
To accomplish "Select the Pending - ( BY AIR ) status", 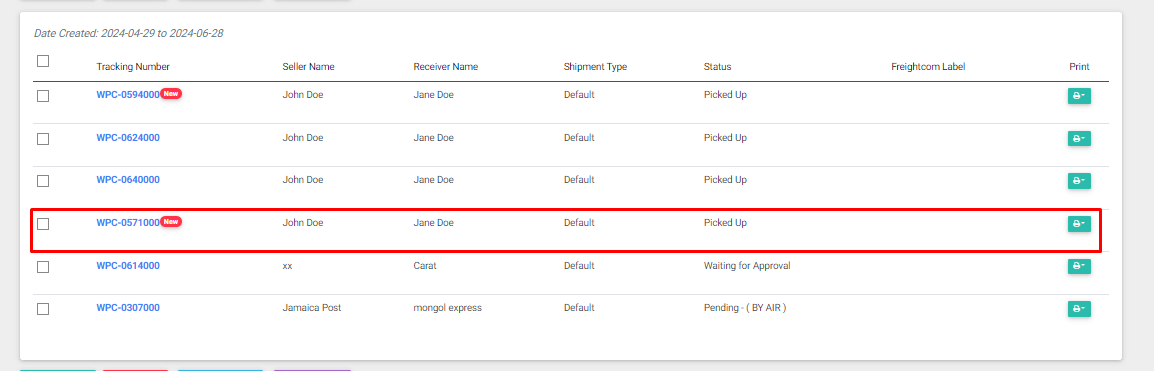I will coord(745,308).
